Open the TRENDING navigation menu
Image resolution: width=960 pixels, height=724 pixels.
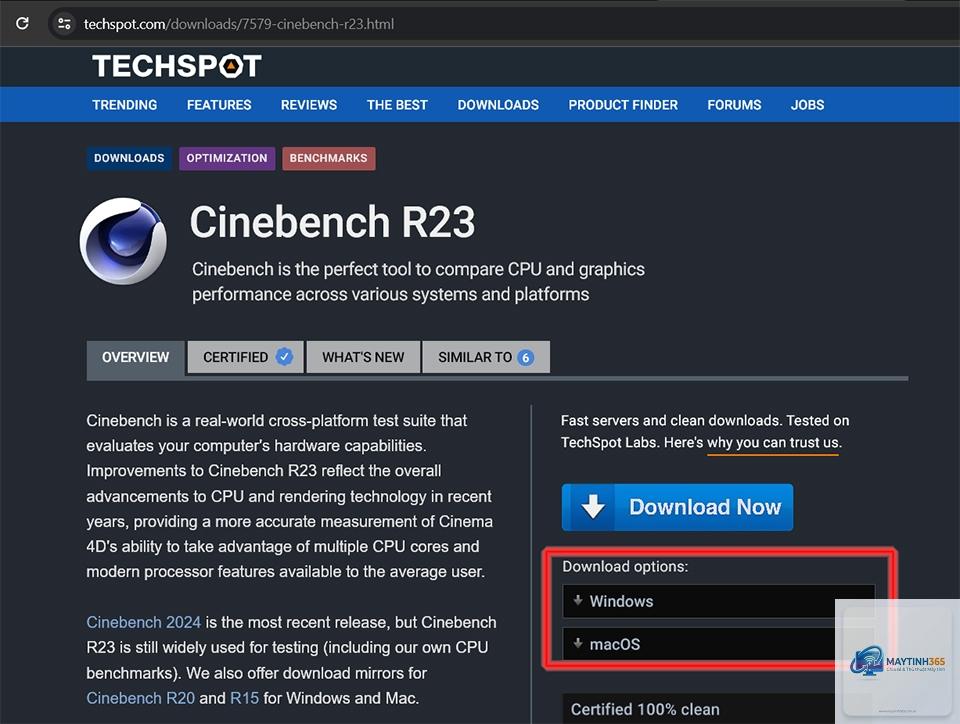pyautogui.click(x=125, y=105)
